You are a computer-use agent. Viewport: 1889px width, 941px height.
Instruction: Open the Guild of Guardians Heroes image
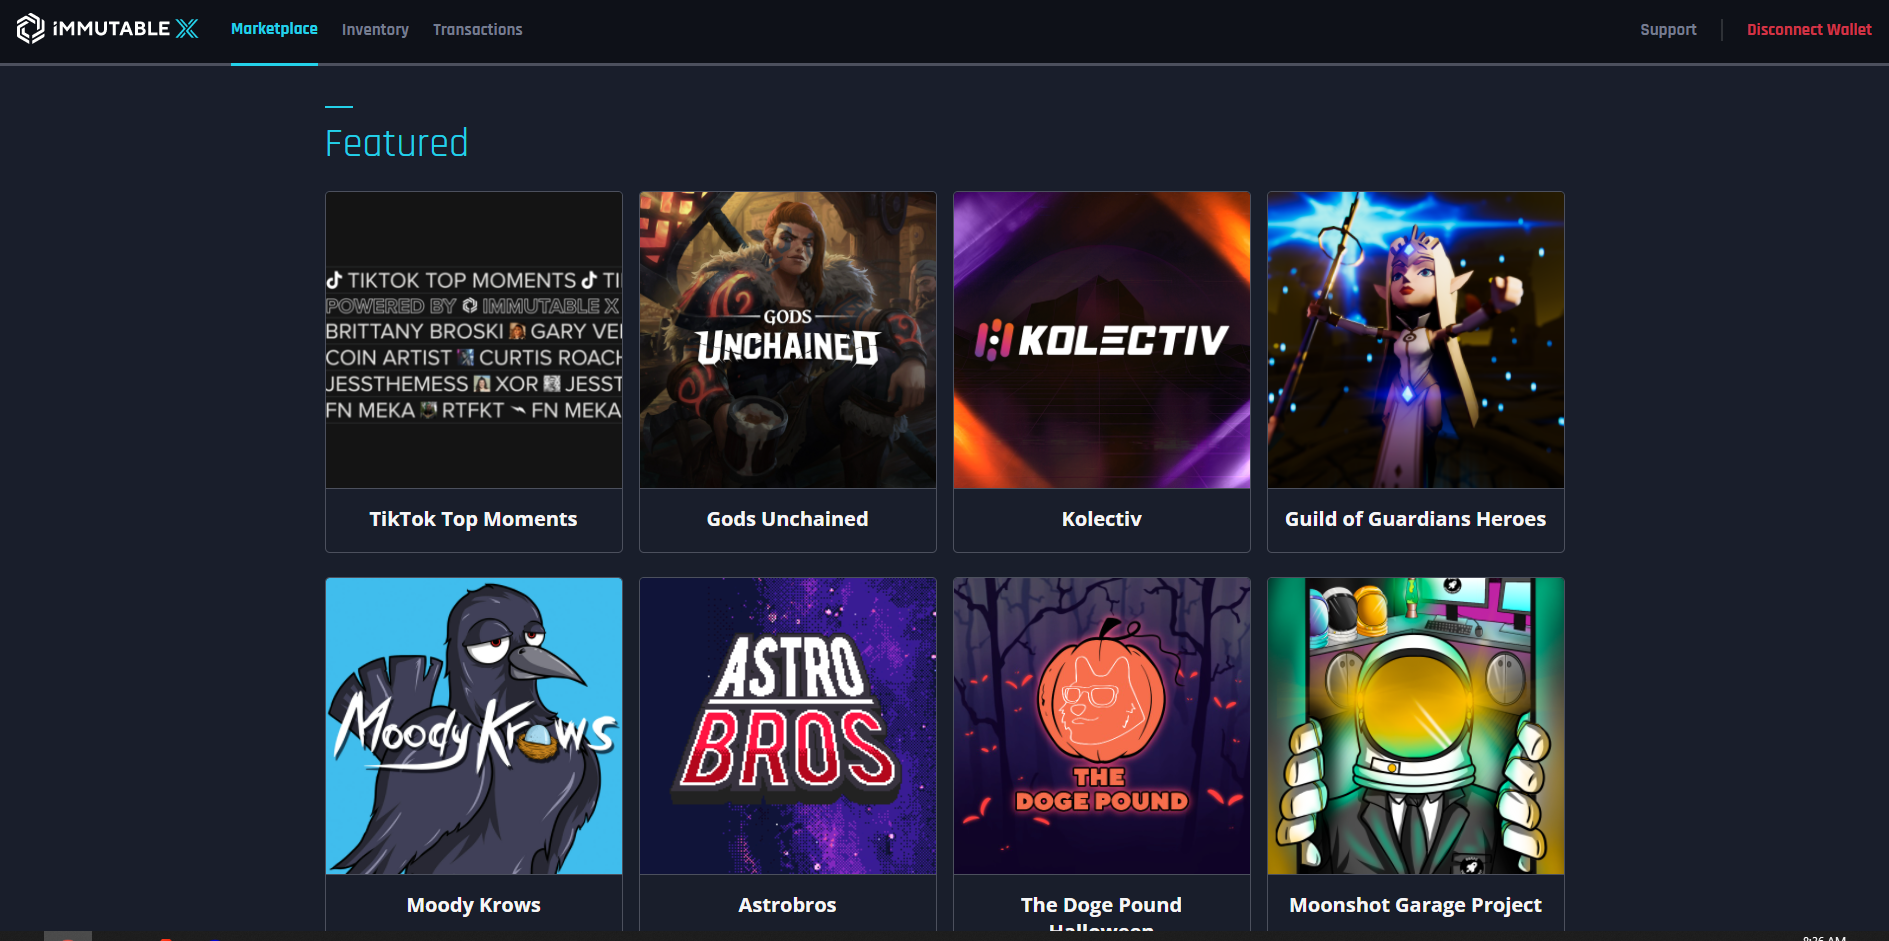1416,340
